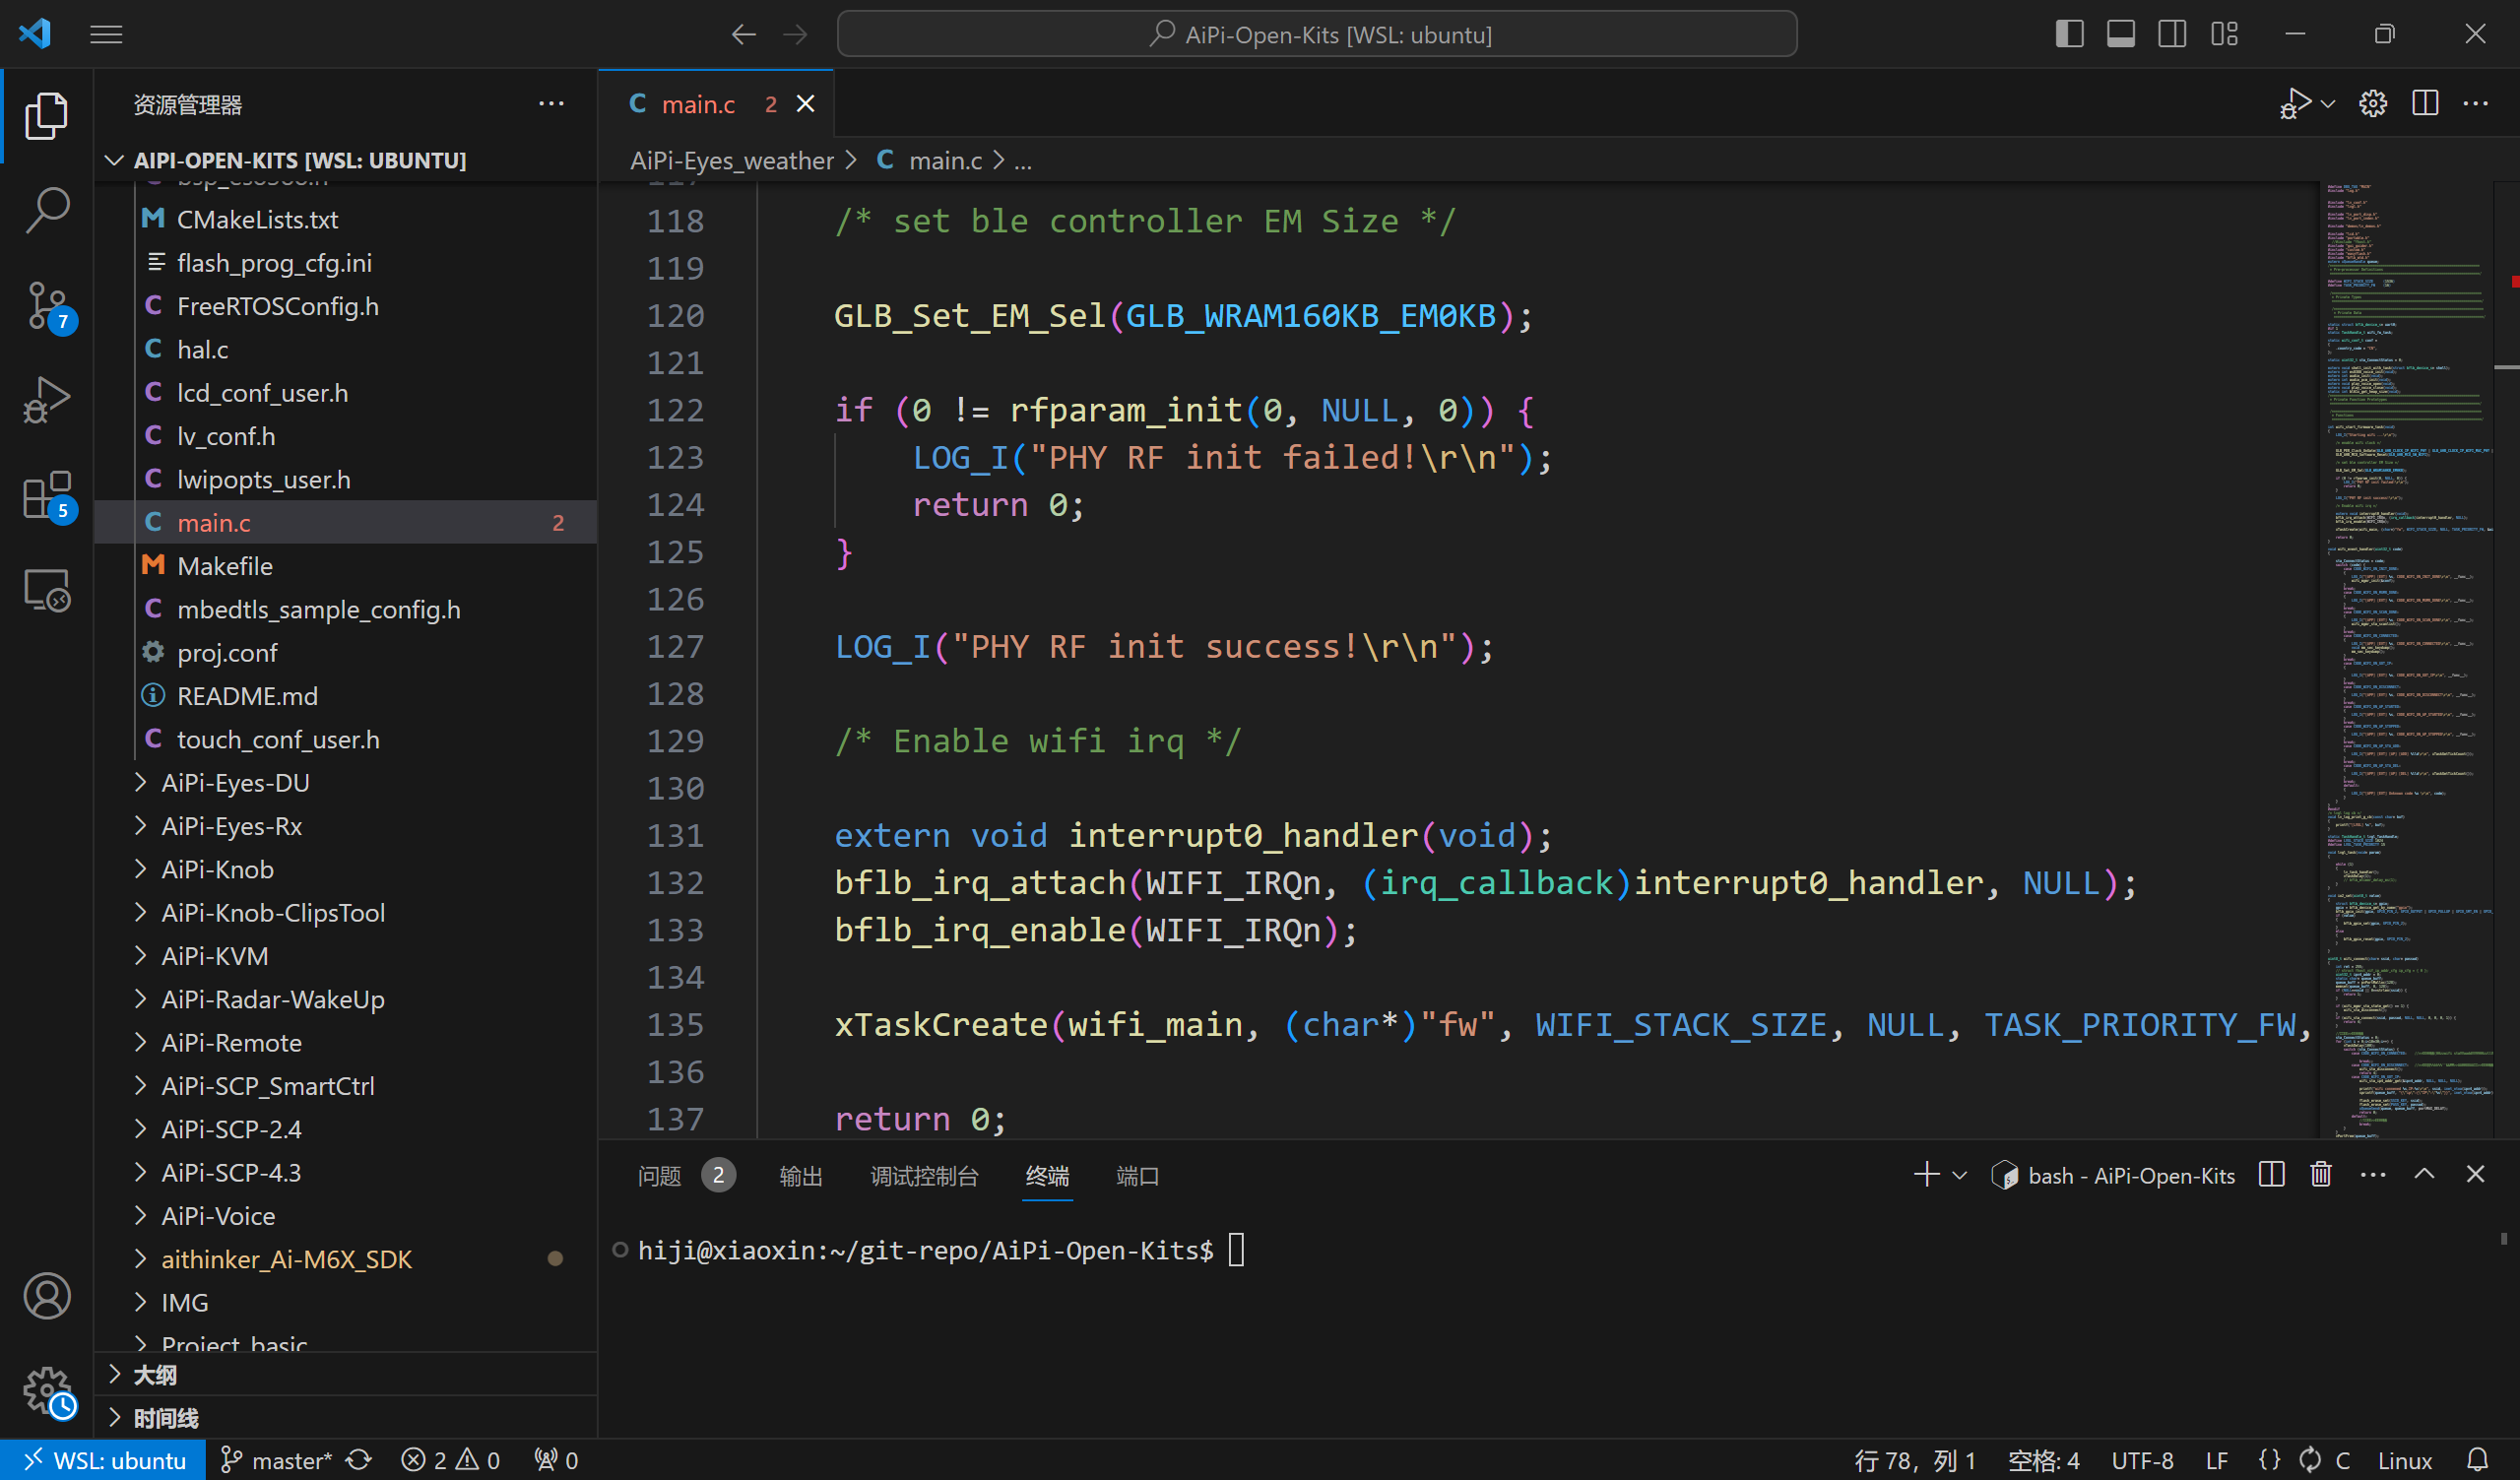Image resolution: width=2520 pixels, height=1480 pixels.
Task: Click the code minimap overview
Action: point(2406,660)
